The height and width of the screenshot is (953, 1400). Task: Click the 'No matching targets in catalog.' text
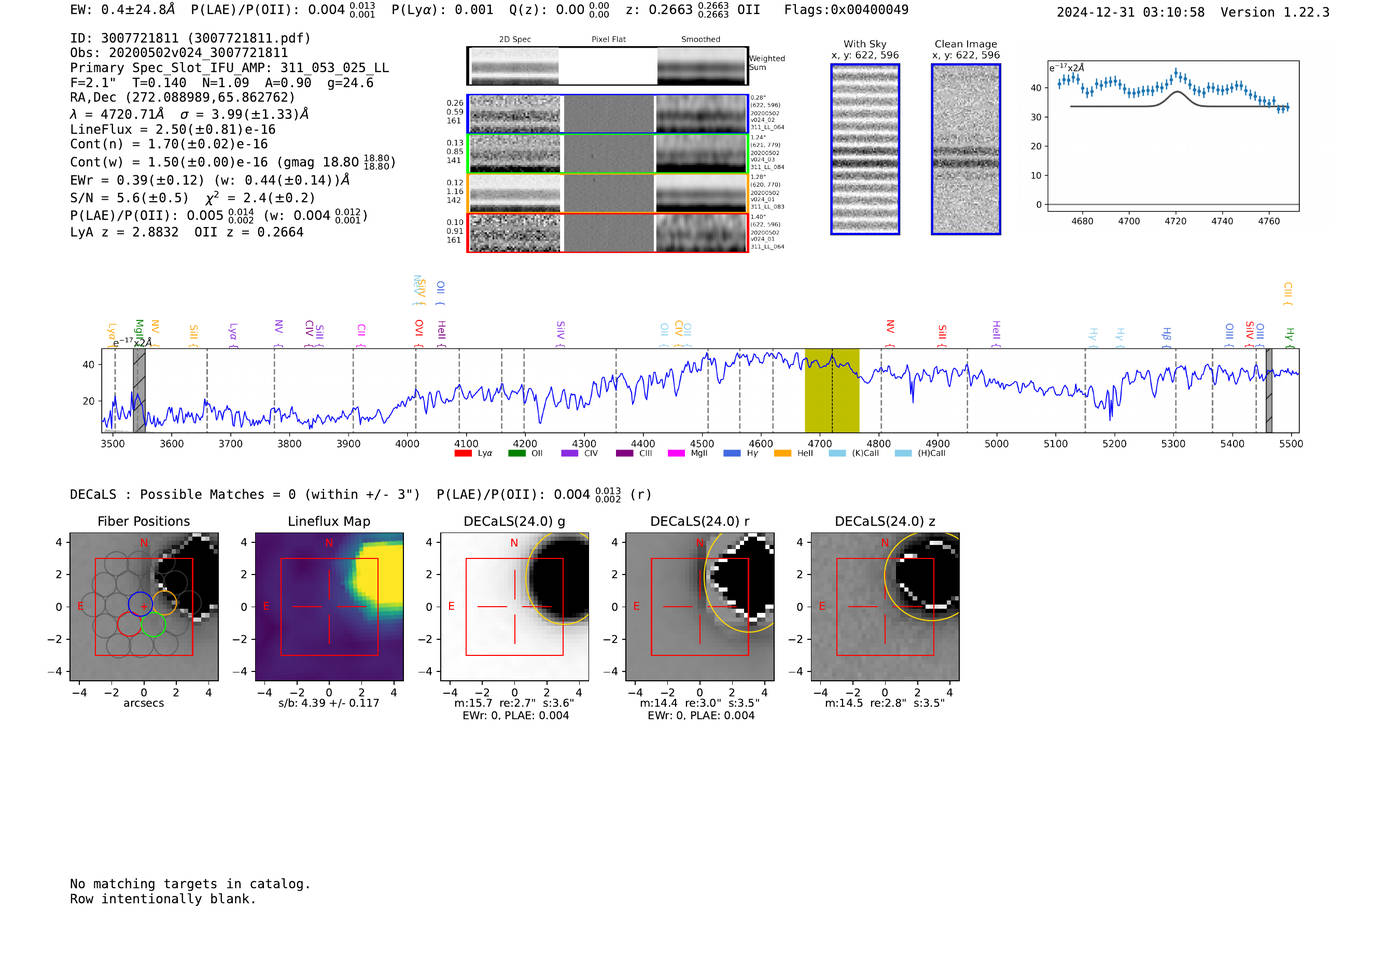(190, 884)
